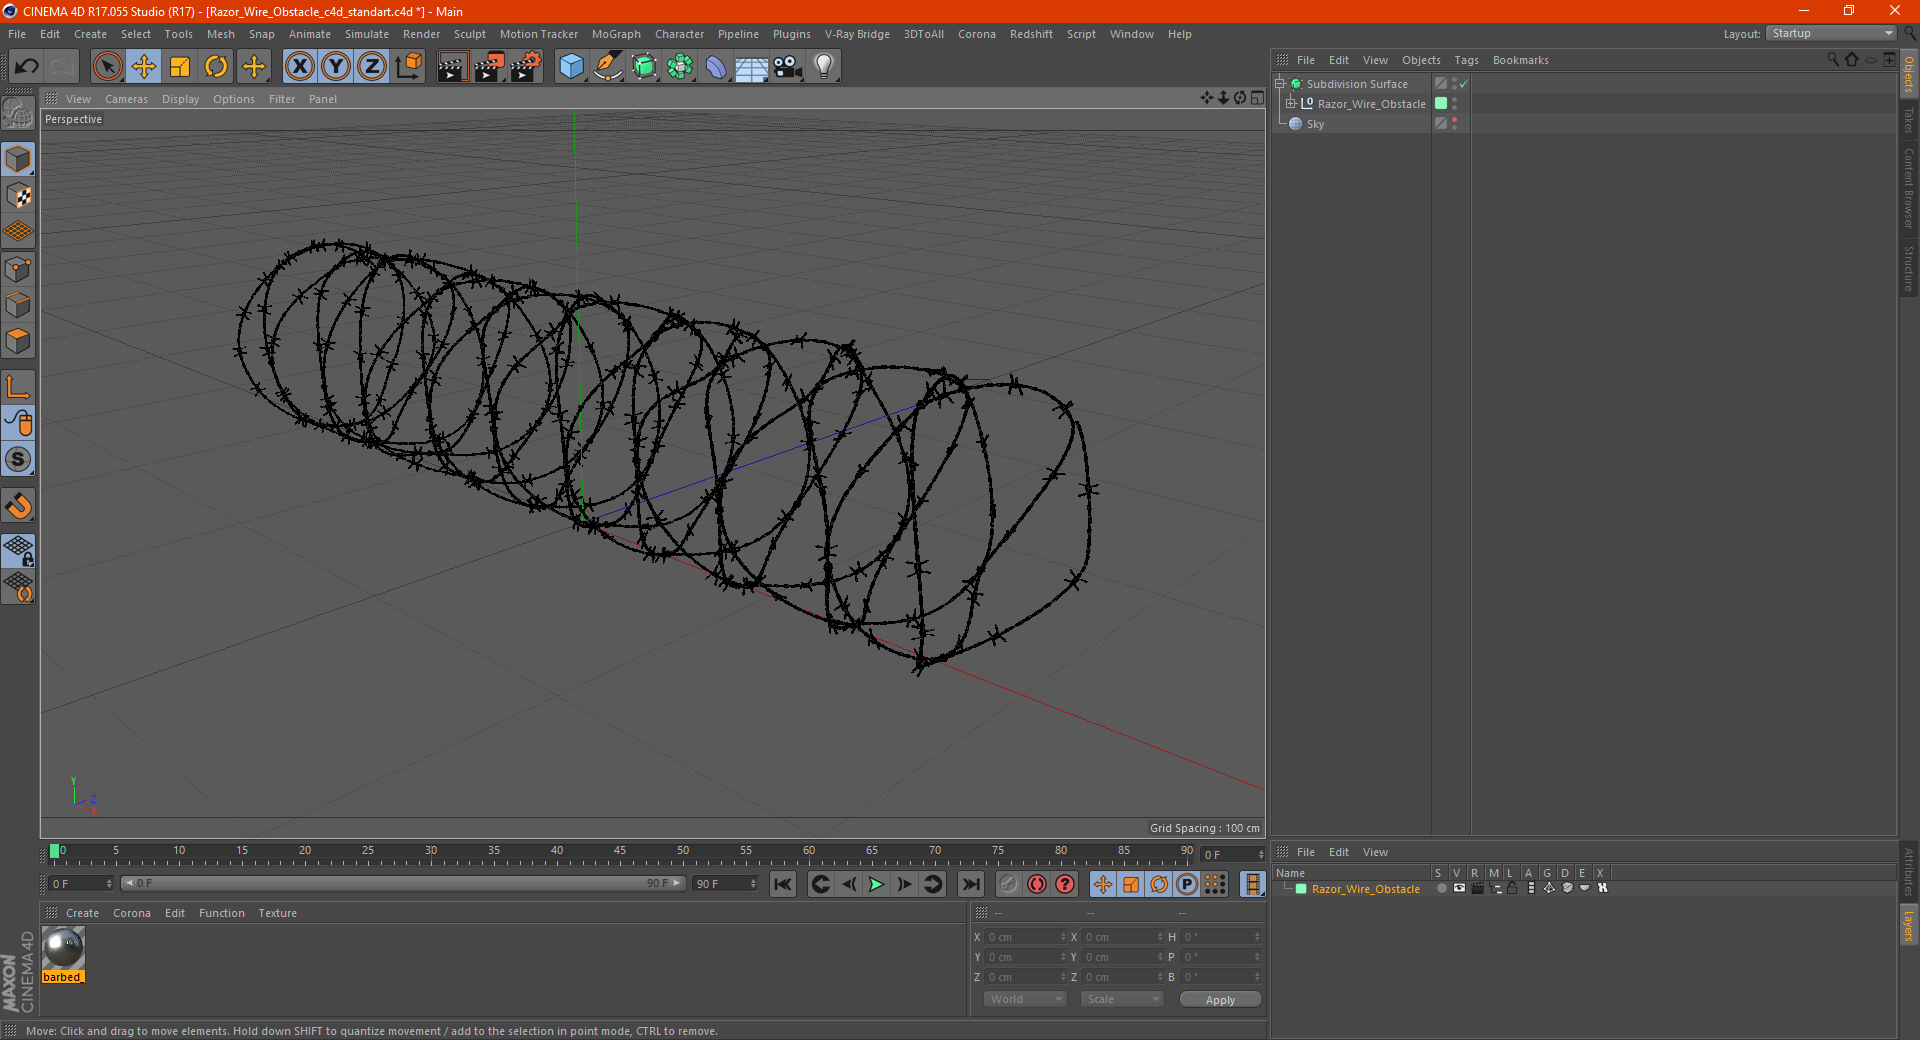
Task: Click layer color swatch in Layers panel
Action: 1301,889
